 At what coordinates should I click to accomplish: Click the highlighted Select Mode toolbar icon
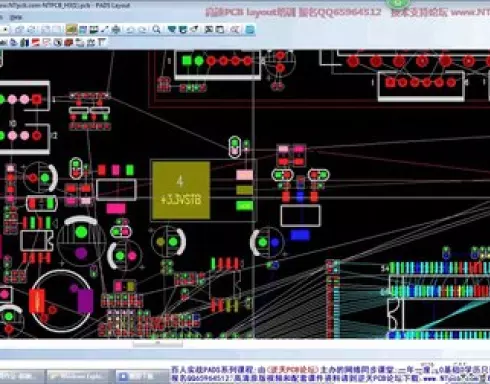click(x=71, y=29)
